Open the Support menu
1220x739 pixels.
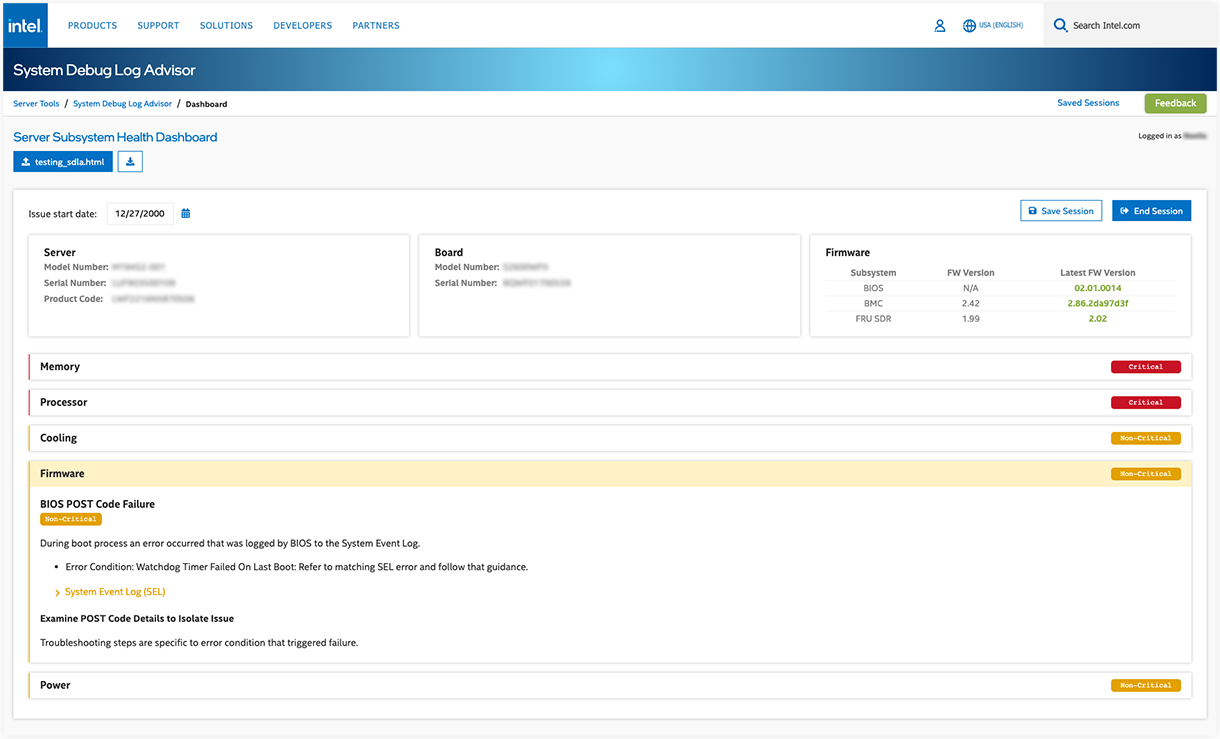(158, 26)
